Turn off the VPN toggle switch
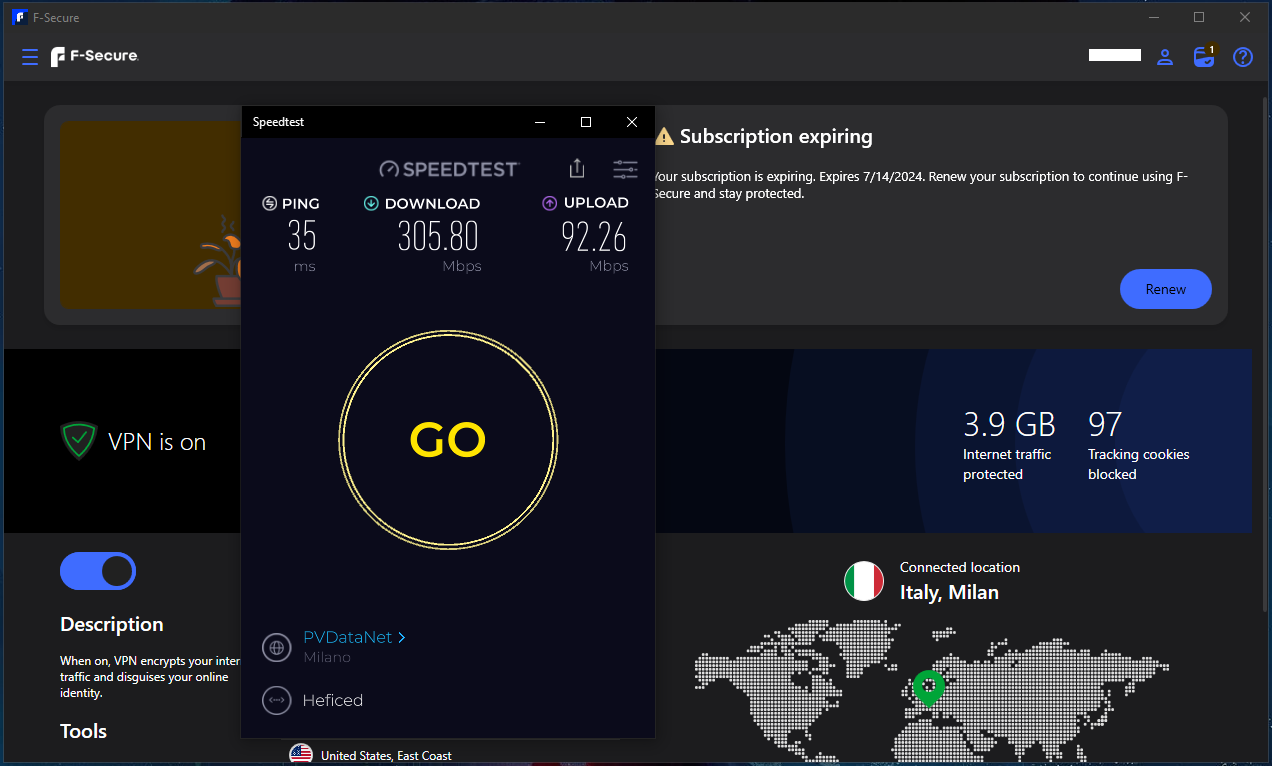Image resolution: width=1272 pixels, height=766 pixels. tap(98, 571)
